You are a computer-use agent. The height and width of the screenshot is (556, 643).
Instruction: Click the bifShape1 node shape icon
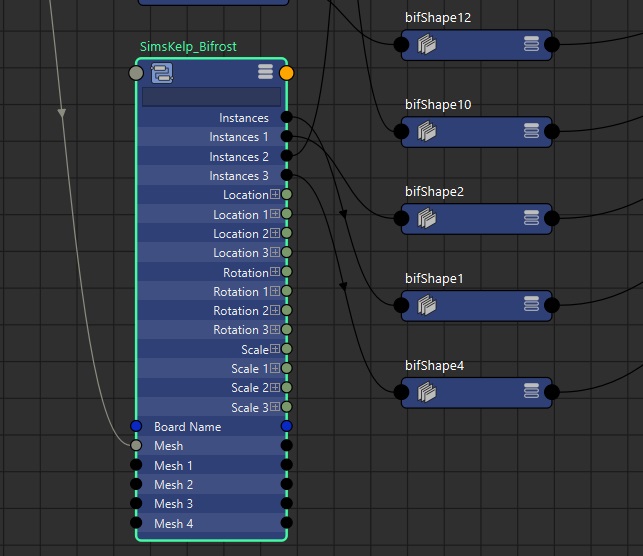click(426, 305)
